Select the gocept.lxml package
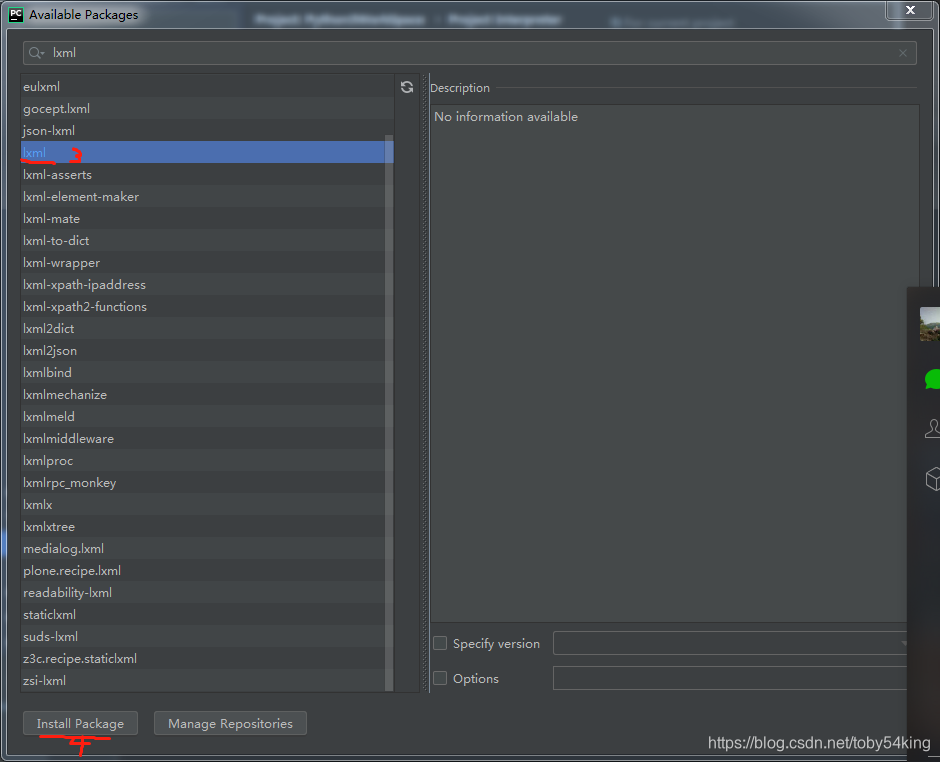Screen dimensions: 940x762 click(207, 109)
